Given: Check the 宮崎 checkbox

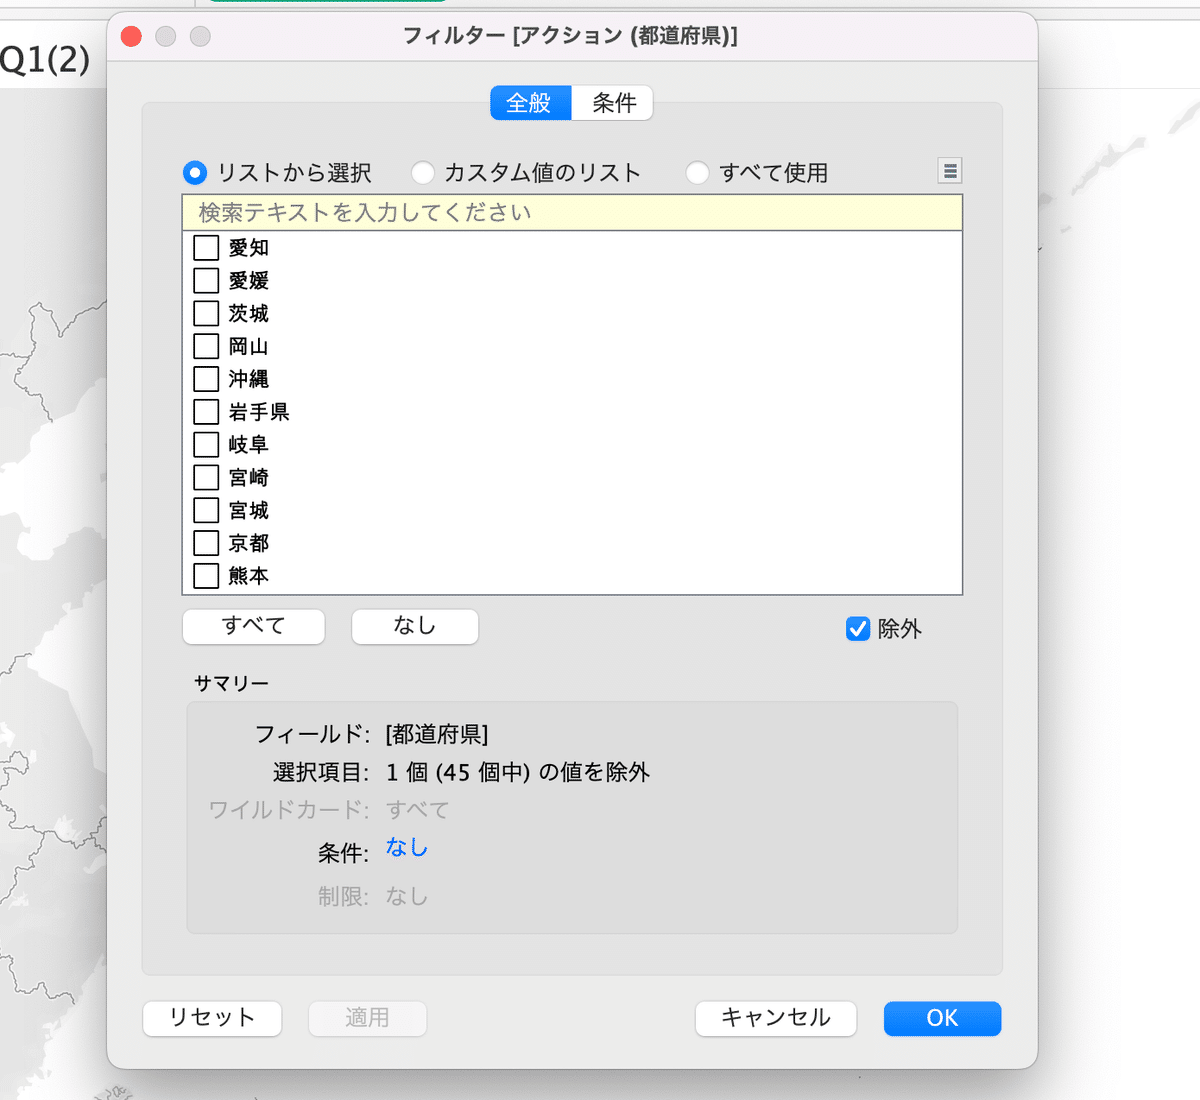Looking at the screenshot, I should point(205,477).
